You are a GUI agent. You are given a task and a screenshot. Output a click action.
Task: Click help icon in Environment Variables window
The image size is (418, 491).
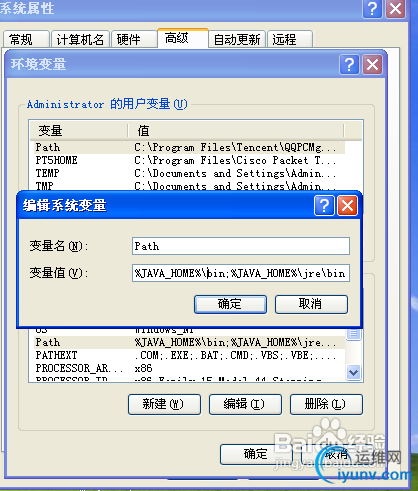pos(349,64)
